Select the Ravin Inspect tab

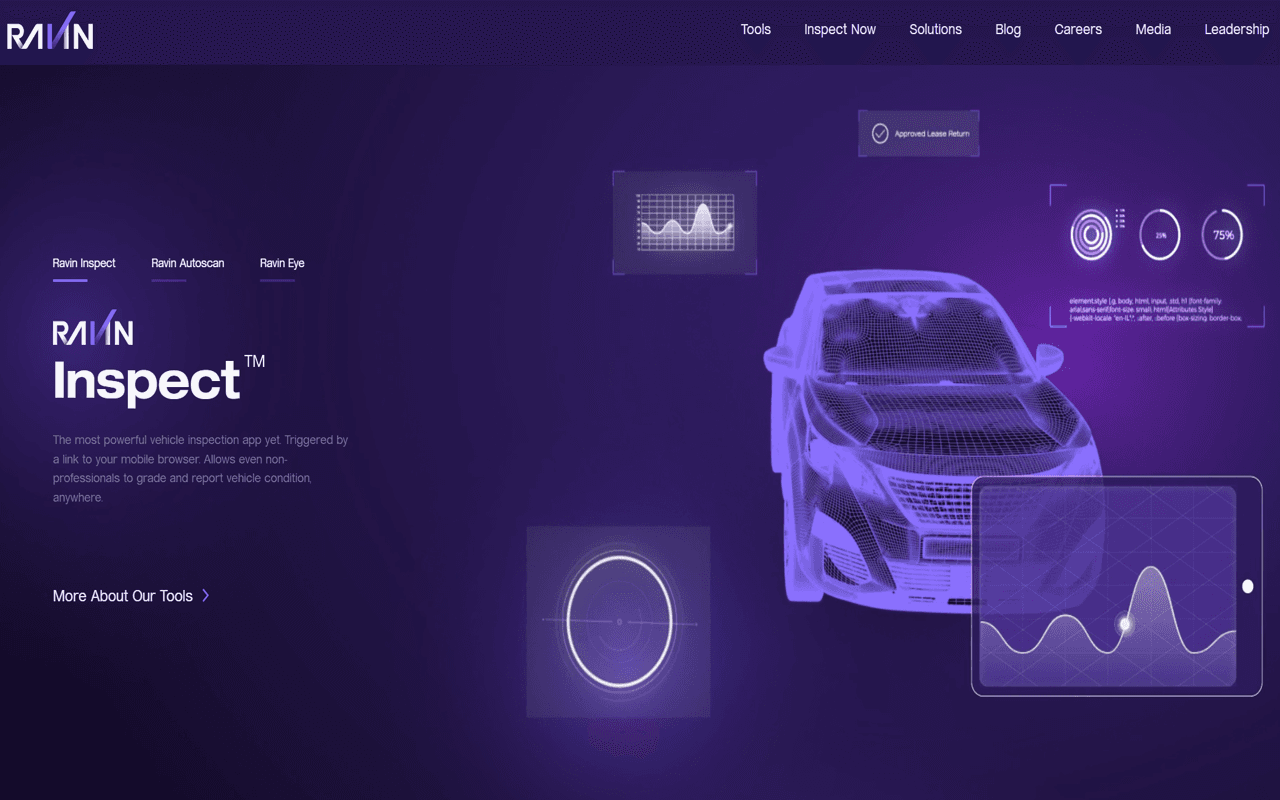click(84, 263)
